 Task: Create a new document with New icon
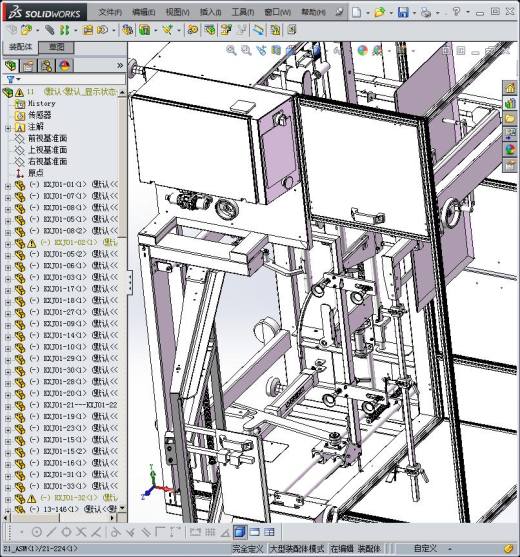[x=356, y=12]
